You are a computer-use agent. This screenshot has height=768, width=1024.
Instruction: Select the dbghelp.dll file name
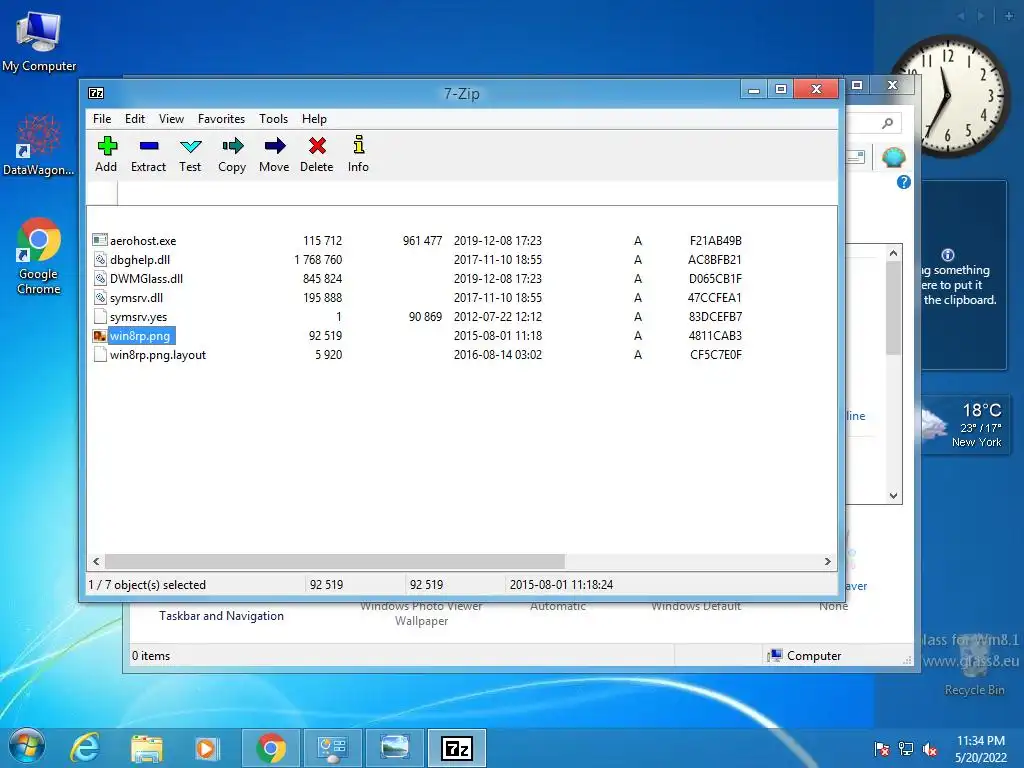tap(140, 259)
